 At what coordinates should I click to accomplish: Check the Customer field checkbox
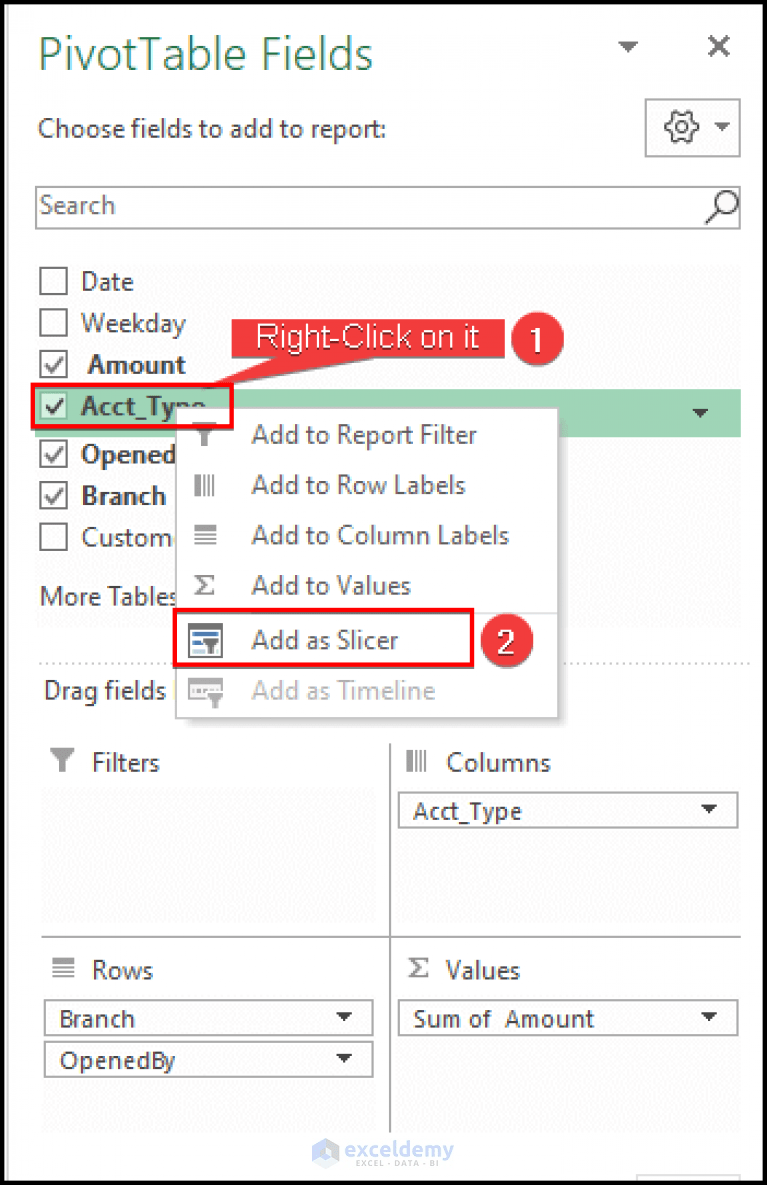click(x=53, y=537)
